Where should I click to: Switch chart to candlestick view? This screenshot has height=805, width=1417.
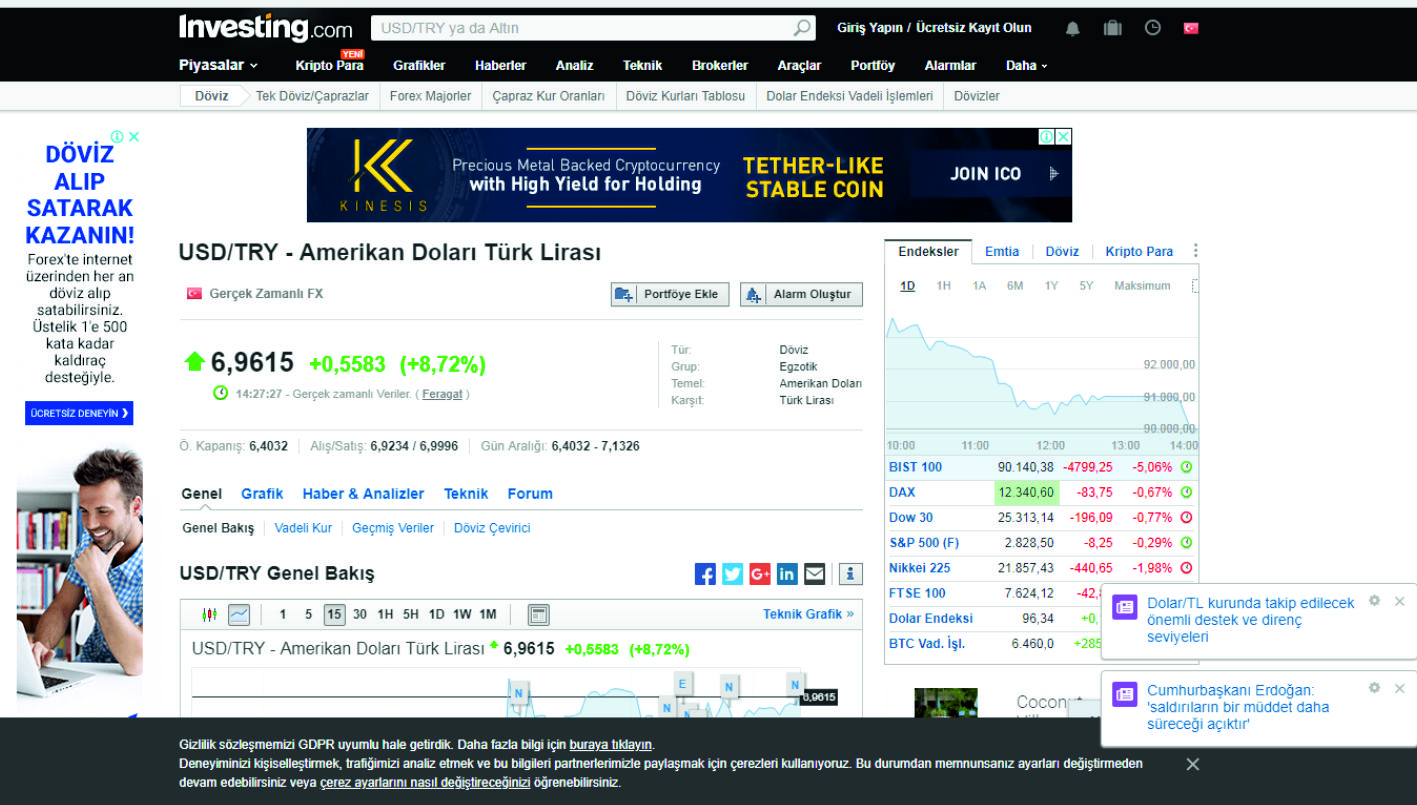[x=209, y=614]
